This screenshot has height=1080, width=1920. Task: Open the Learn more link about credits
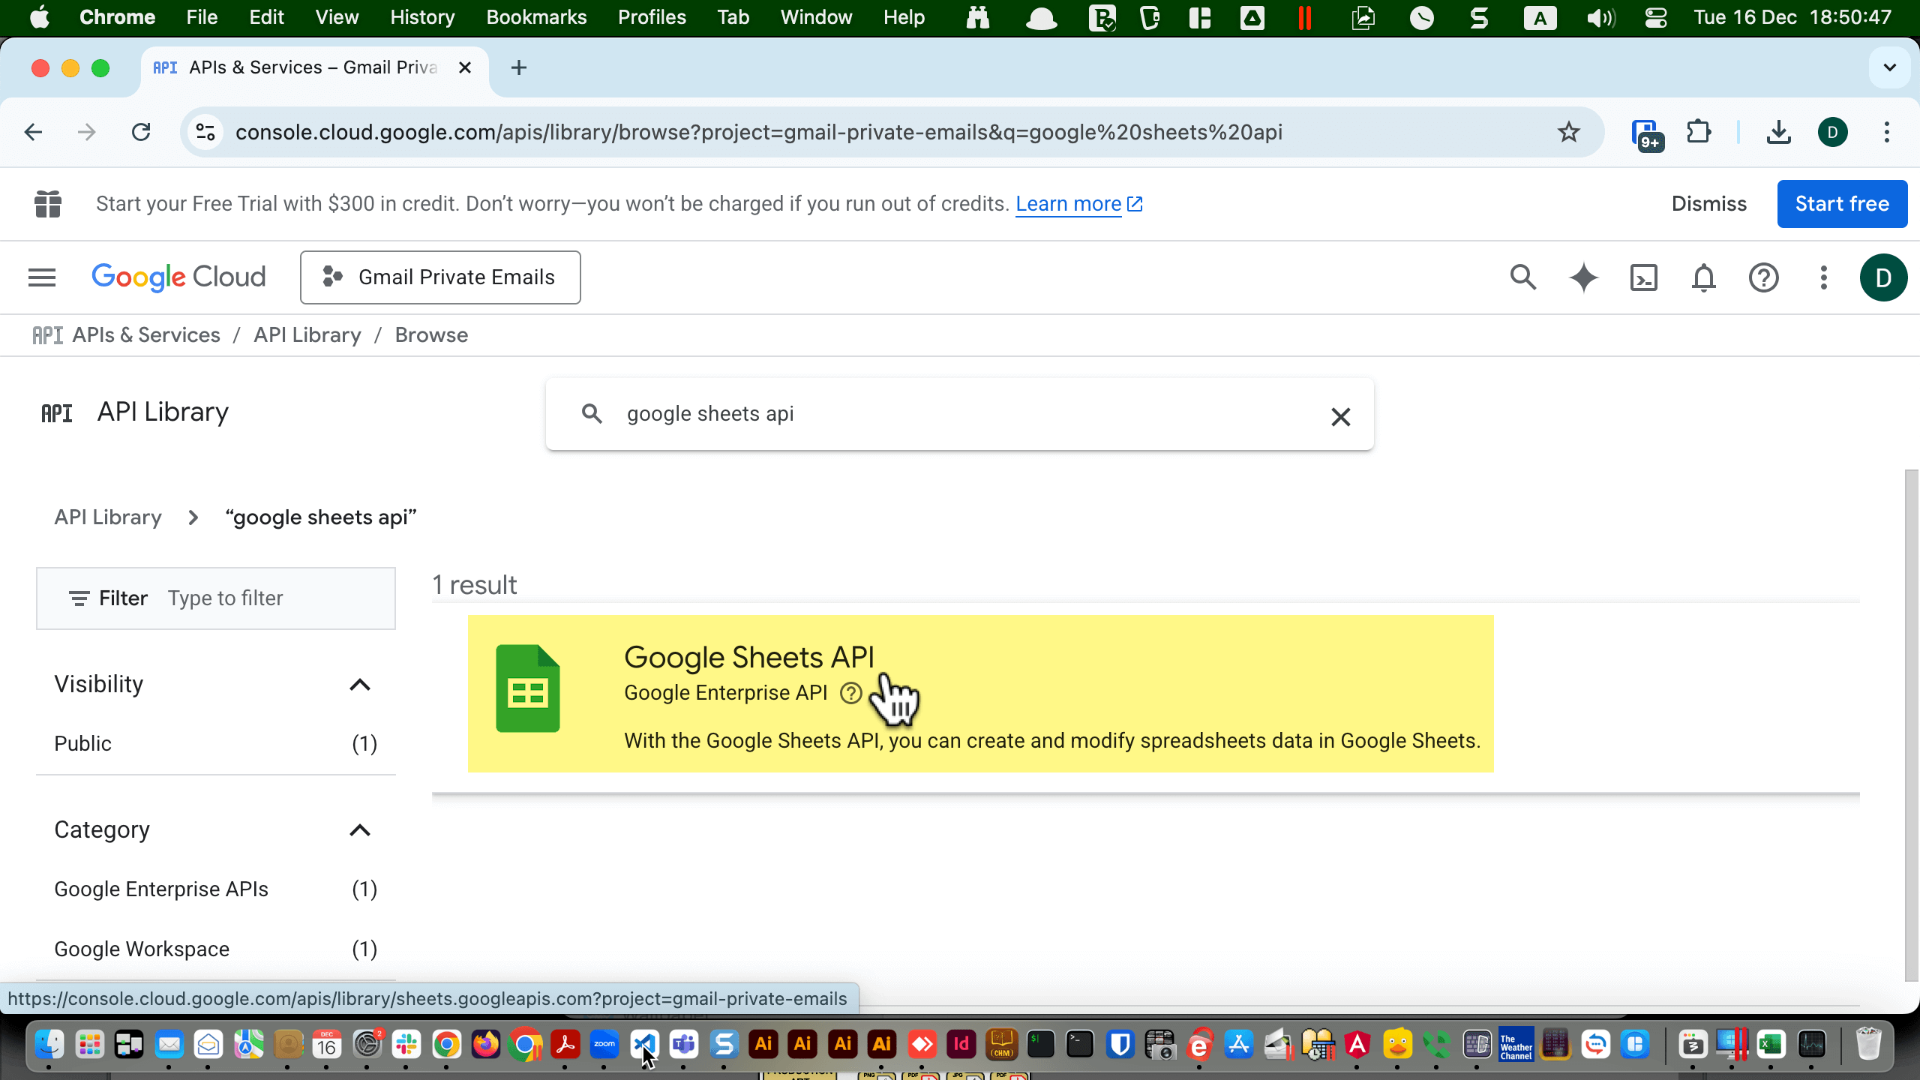tap(1068, 203)
